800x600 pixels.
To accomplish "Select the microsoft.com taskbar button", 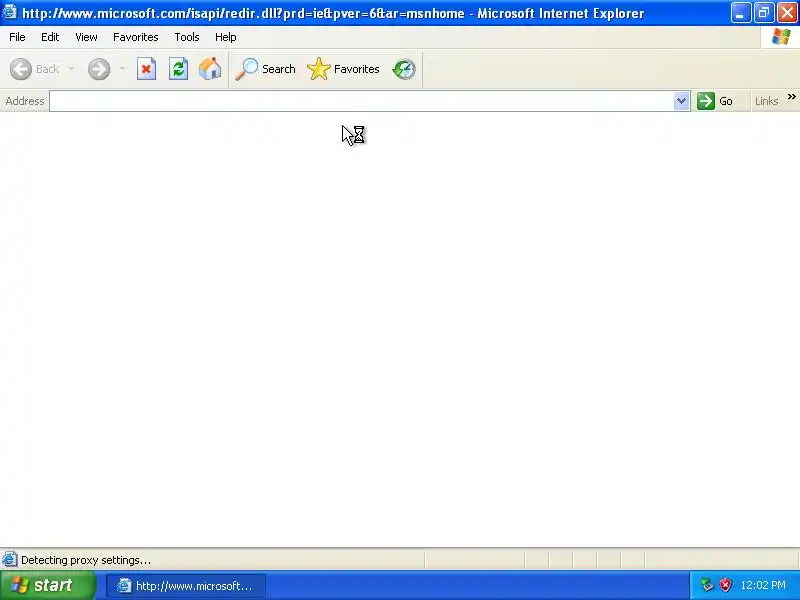I will [x=186, y=586].
